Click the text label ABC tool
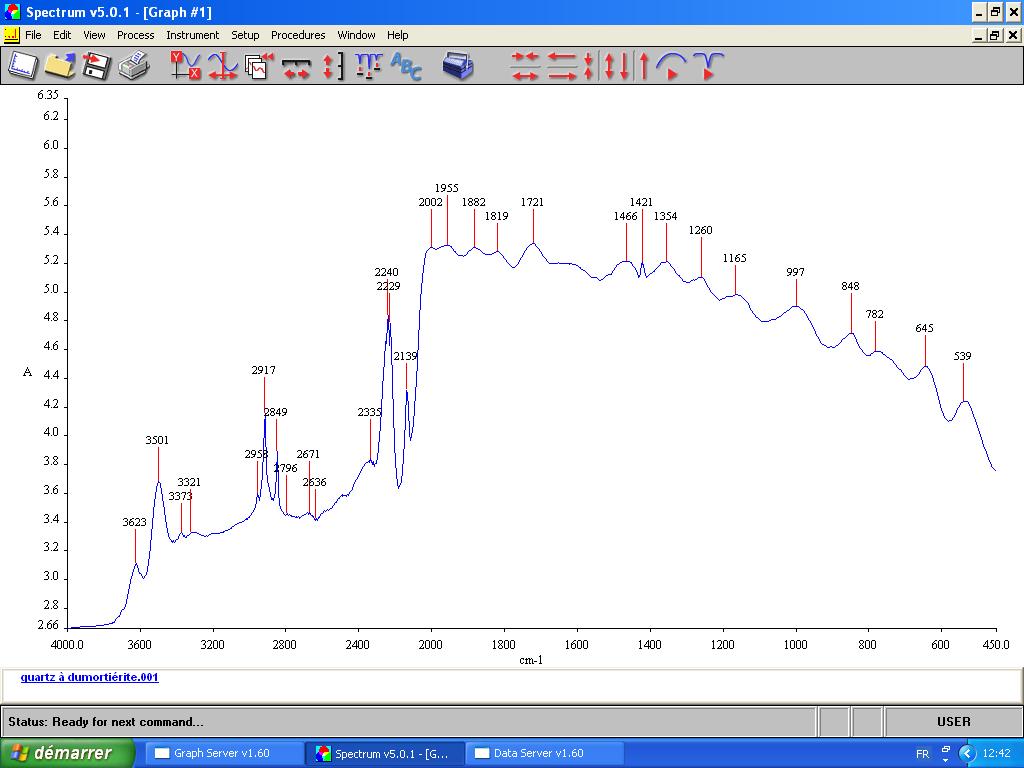The width and height of the screenshot is (1024, 768). [406, 66]
